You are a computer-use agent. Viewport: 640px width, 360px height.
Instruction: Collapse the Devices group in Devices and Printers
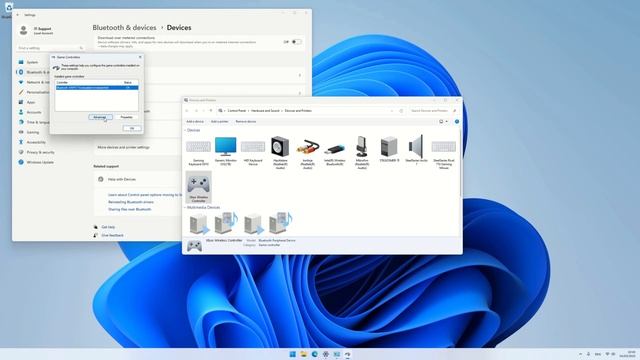(185, 130)
